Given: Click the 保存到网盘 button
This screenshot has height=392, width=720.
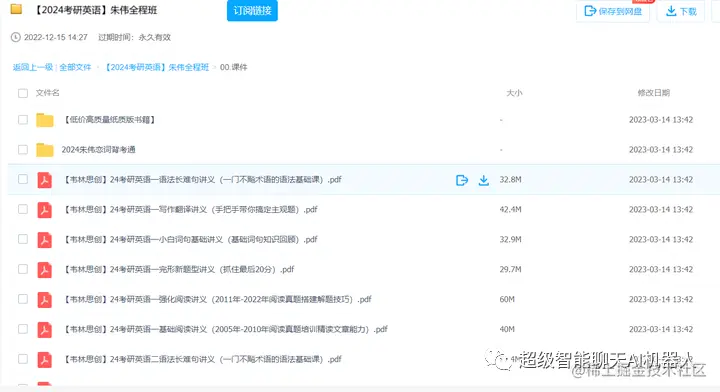Looking at the screenshot, I should (613, 11).
